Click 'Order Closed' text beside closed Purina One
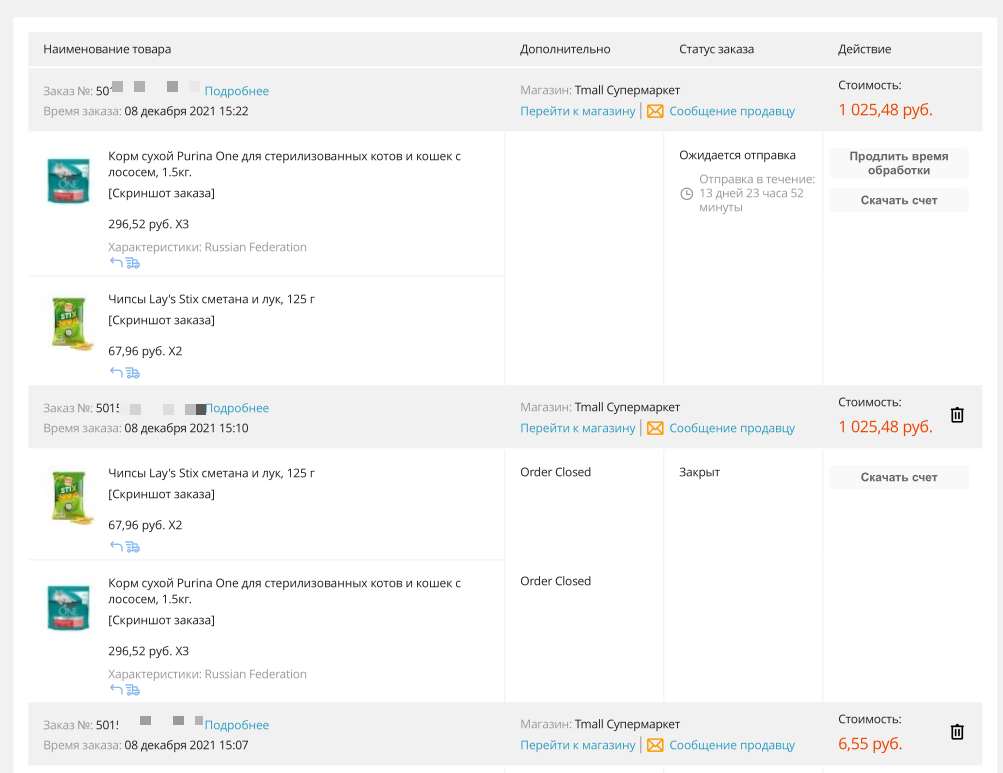The width and height of the screenshot is (1003, 773). (555, 581)
